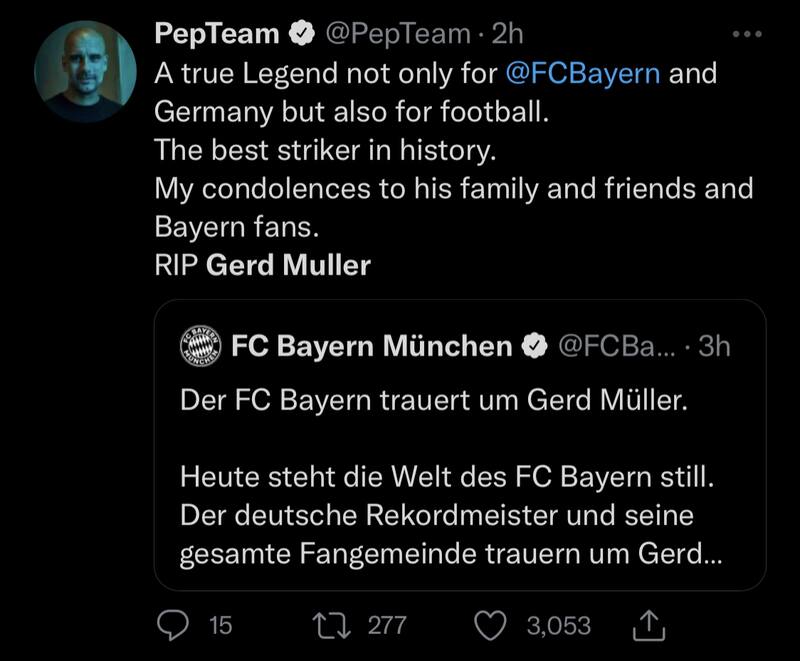The width and height of the screenshot is (800, 661).
Task: Like the tweet with the heart icon
Action: click(x=489, y=626)
